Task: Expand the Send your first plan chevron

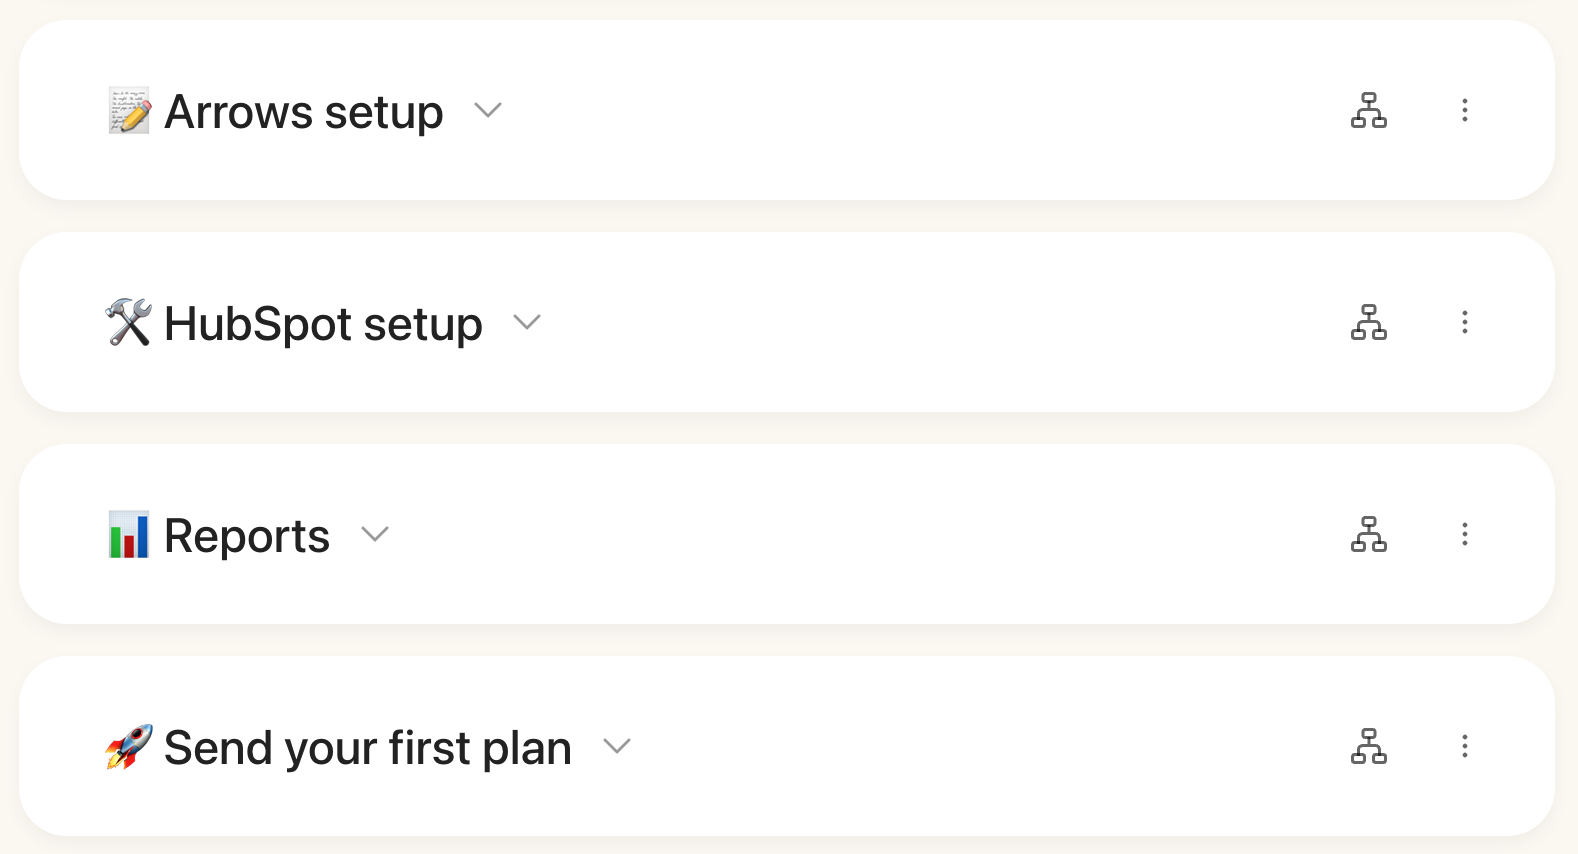Action: [617, 746]
